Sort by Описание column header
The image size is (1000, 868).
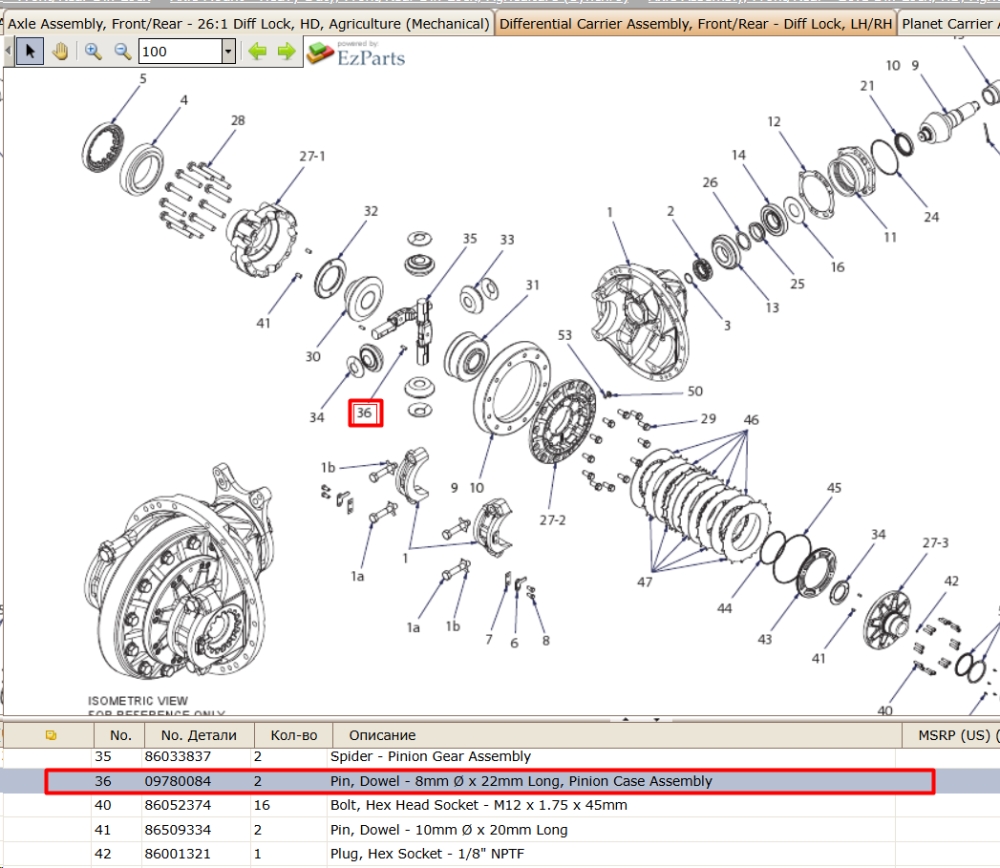(616, 735)
